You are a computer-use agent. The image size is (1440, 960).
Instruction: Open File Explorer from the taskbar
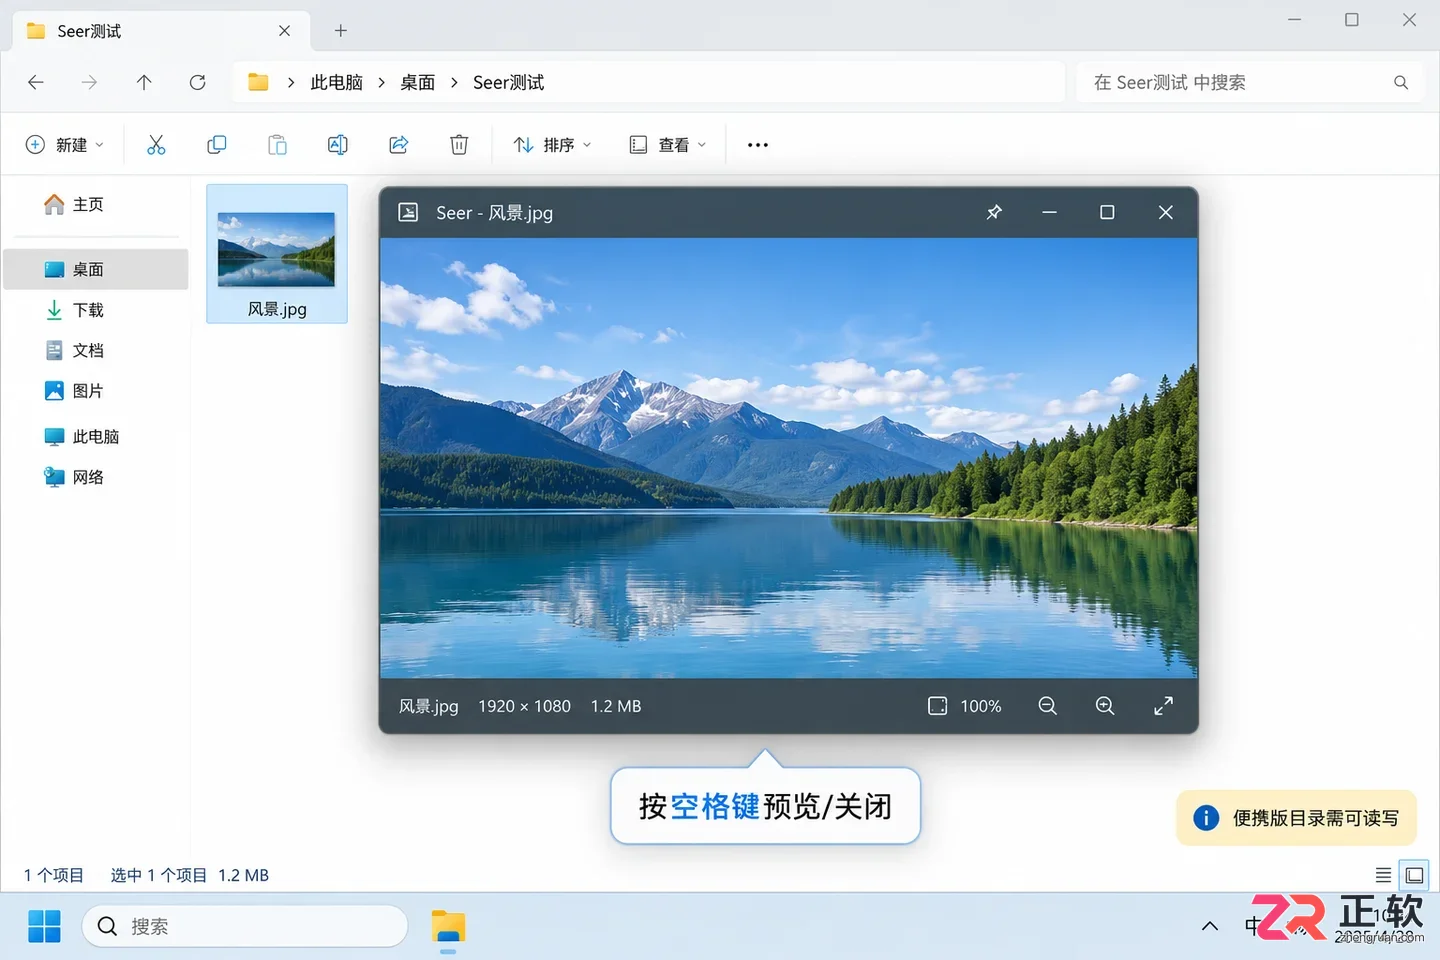point(448,927)
